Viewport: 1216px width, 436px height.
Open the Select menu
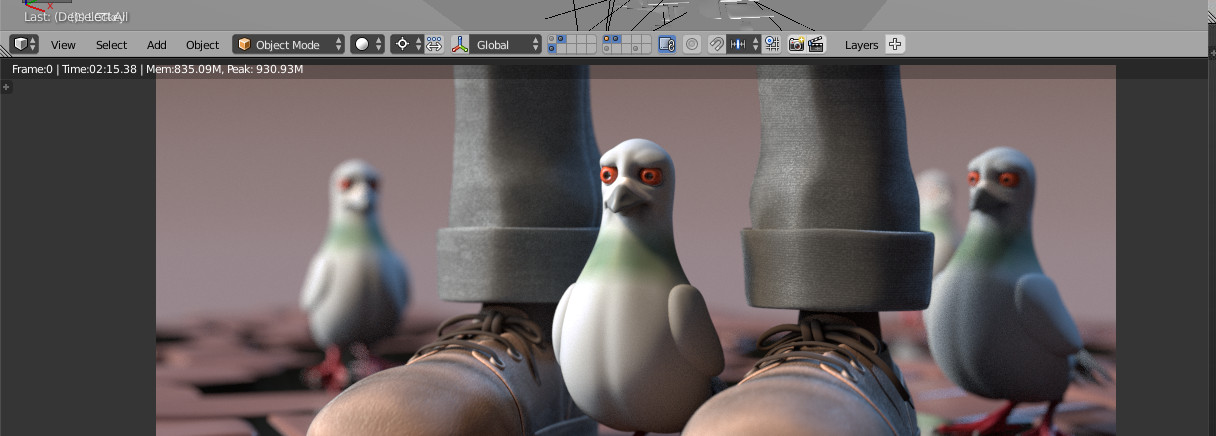coord(111,45)
